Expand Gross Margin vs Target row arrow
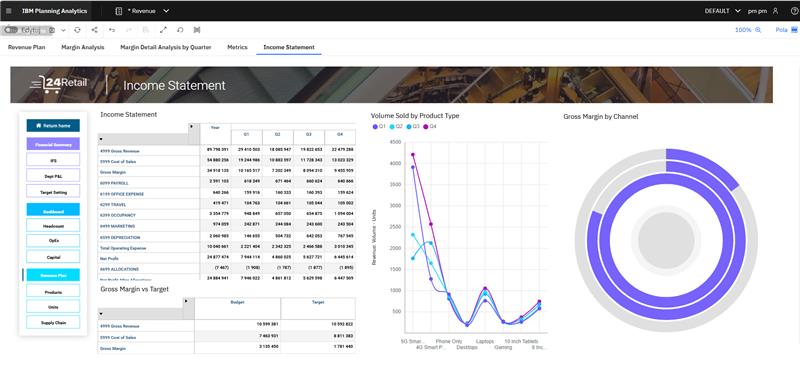 pyautogui.click(x=101, y=314)
